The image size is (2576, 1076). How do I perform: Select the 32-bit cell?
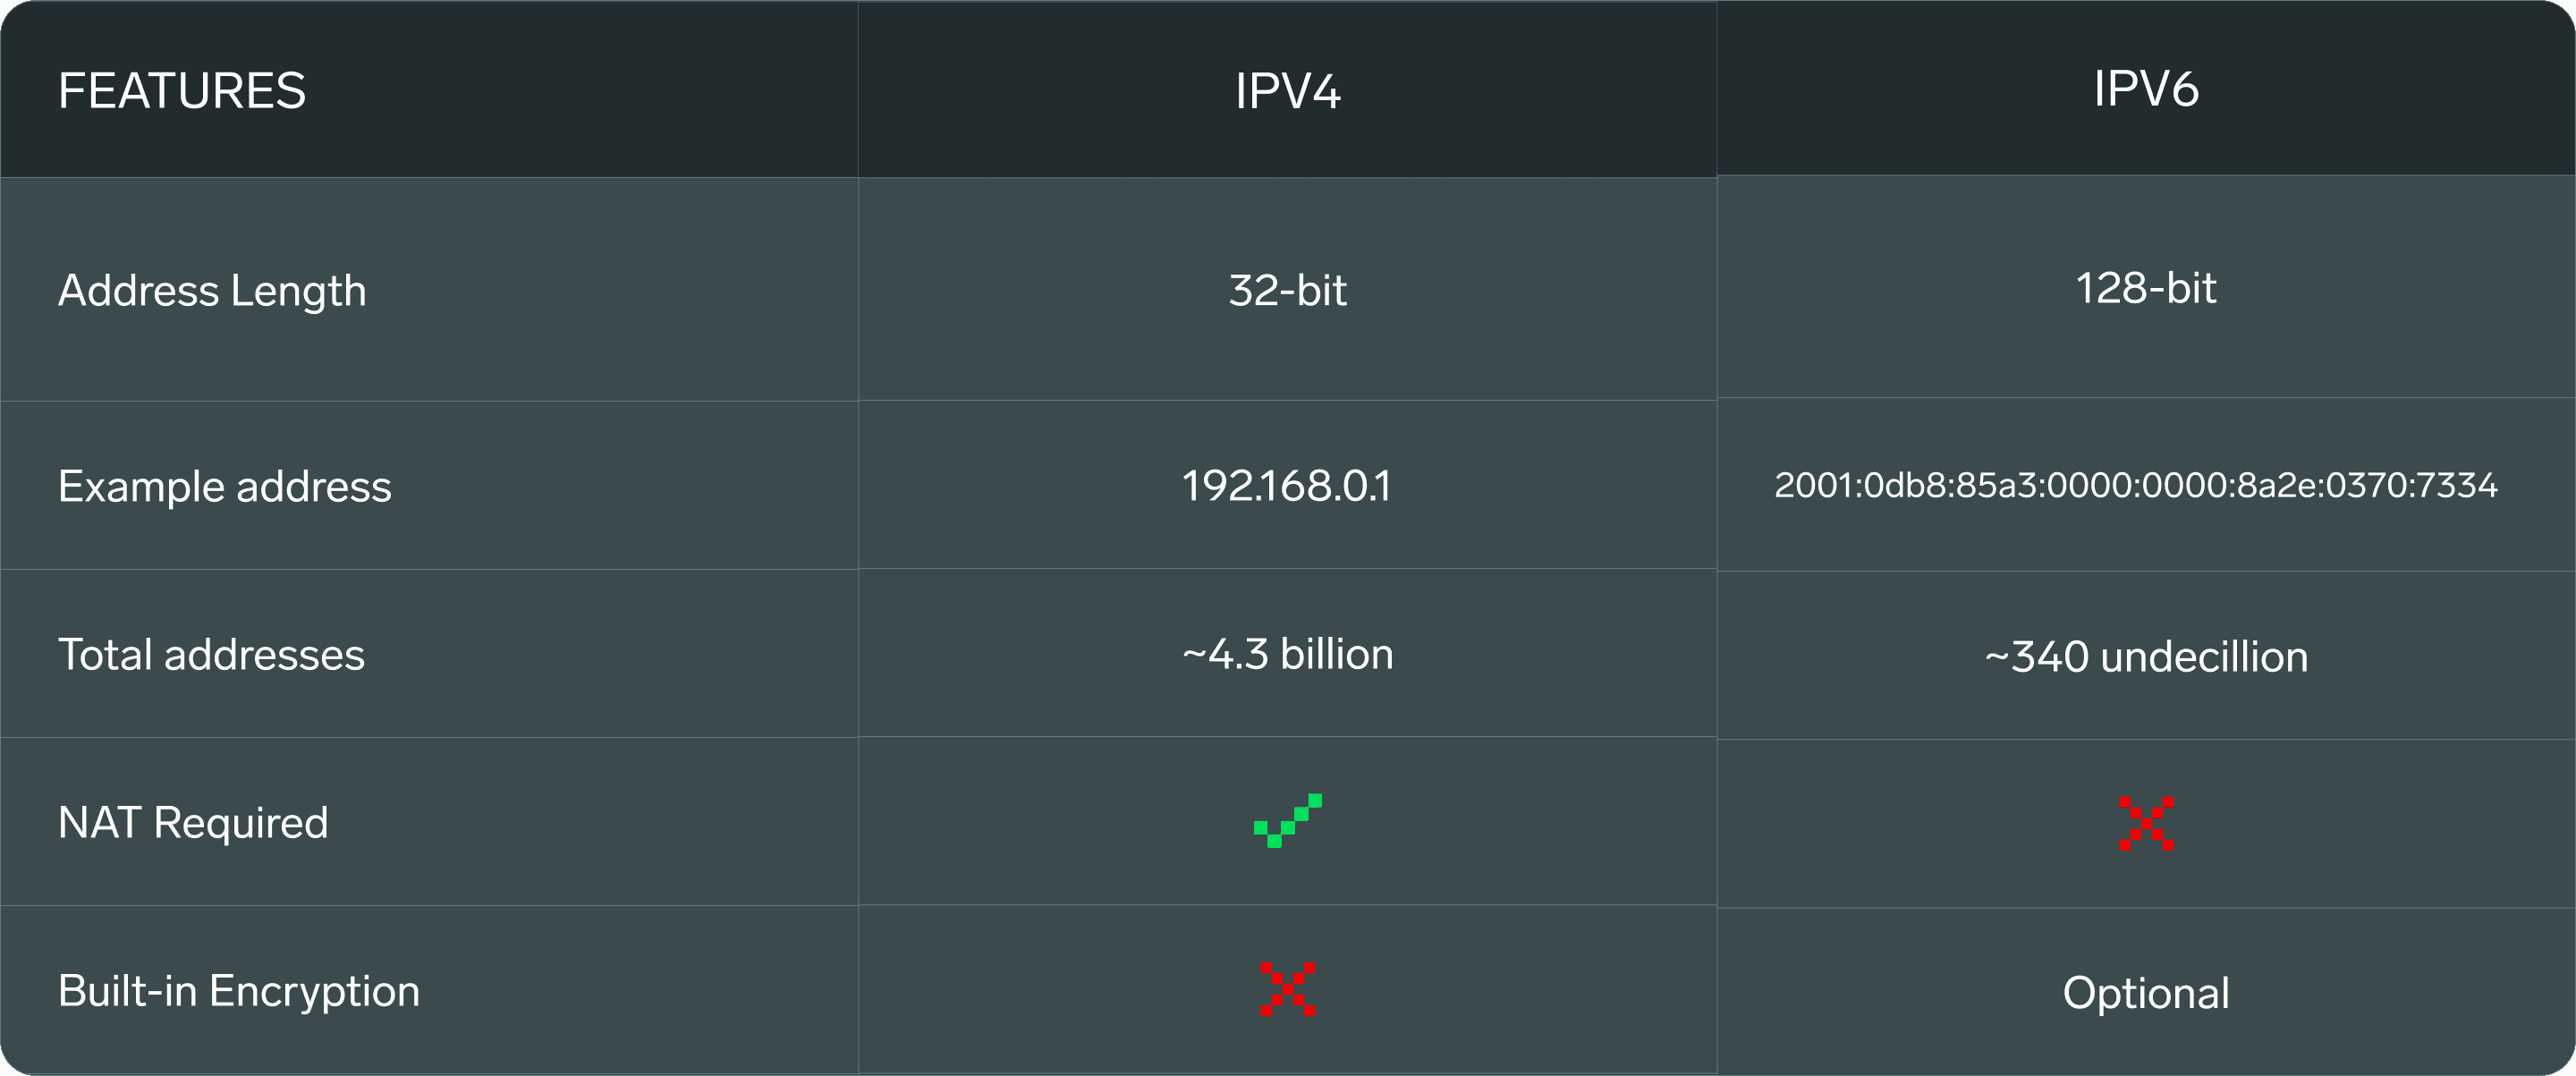pyautogui.click(x=1287, y=291)
